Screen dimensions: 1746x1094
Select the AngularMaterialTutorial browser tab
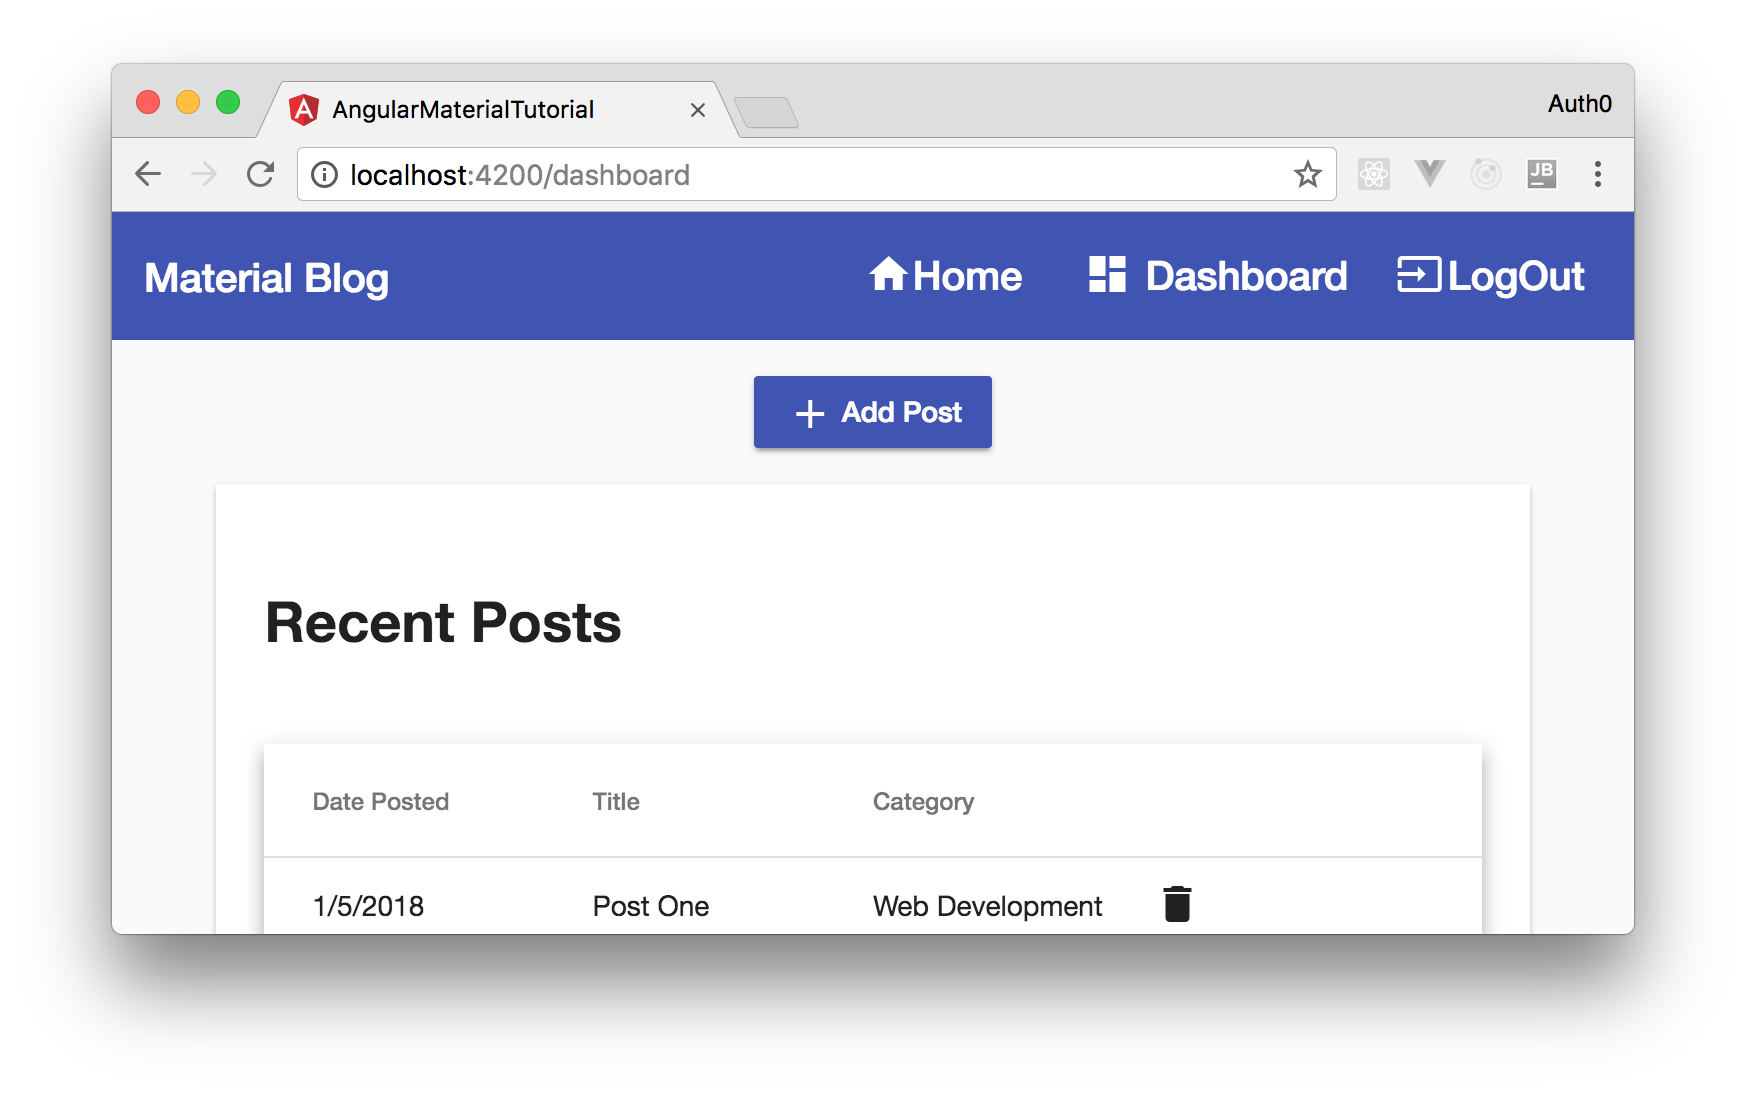[x=498, y=110]
